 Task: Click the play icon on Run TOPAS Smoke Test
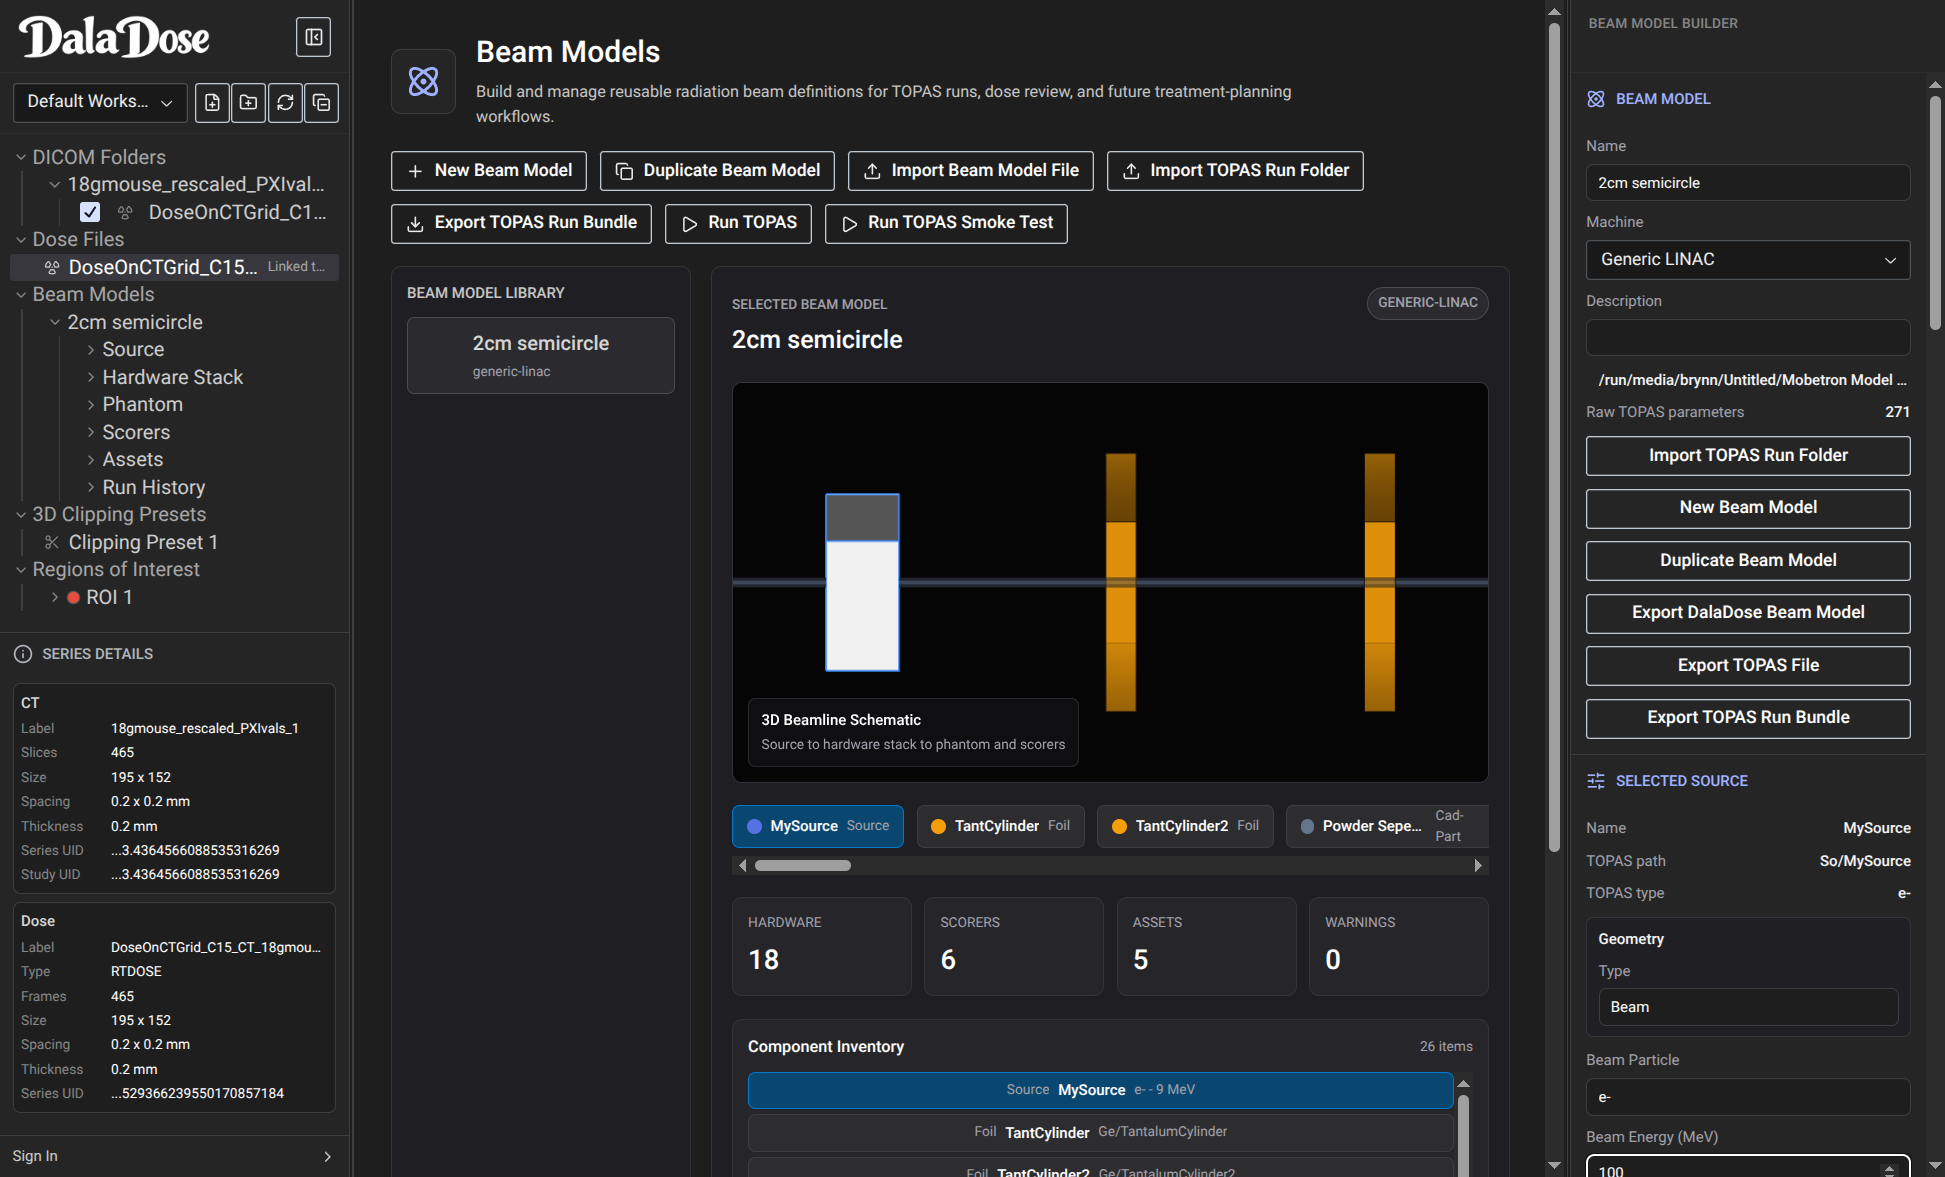[849, 224]
